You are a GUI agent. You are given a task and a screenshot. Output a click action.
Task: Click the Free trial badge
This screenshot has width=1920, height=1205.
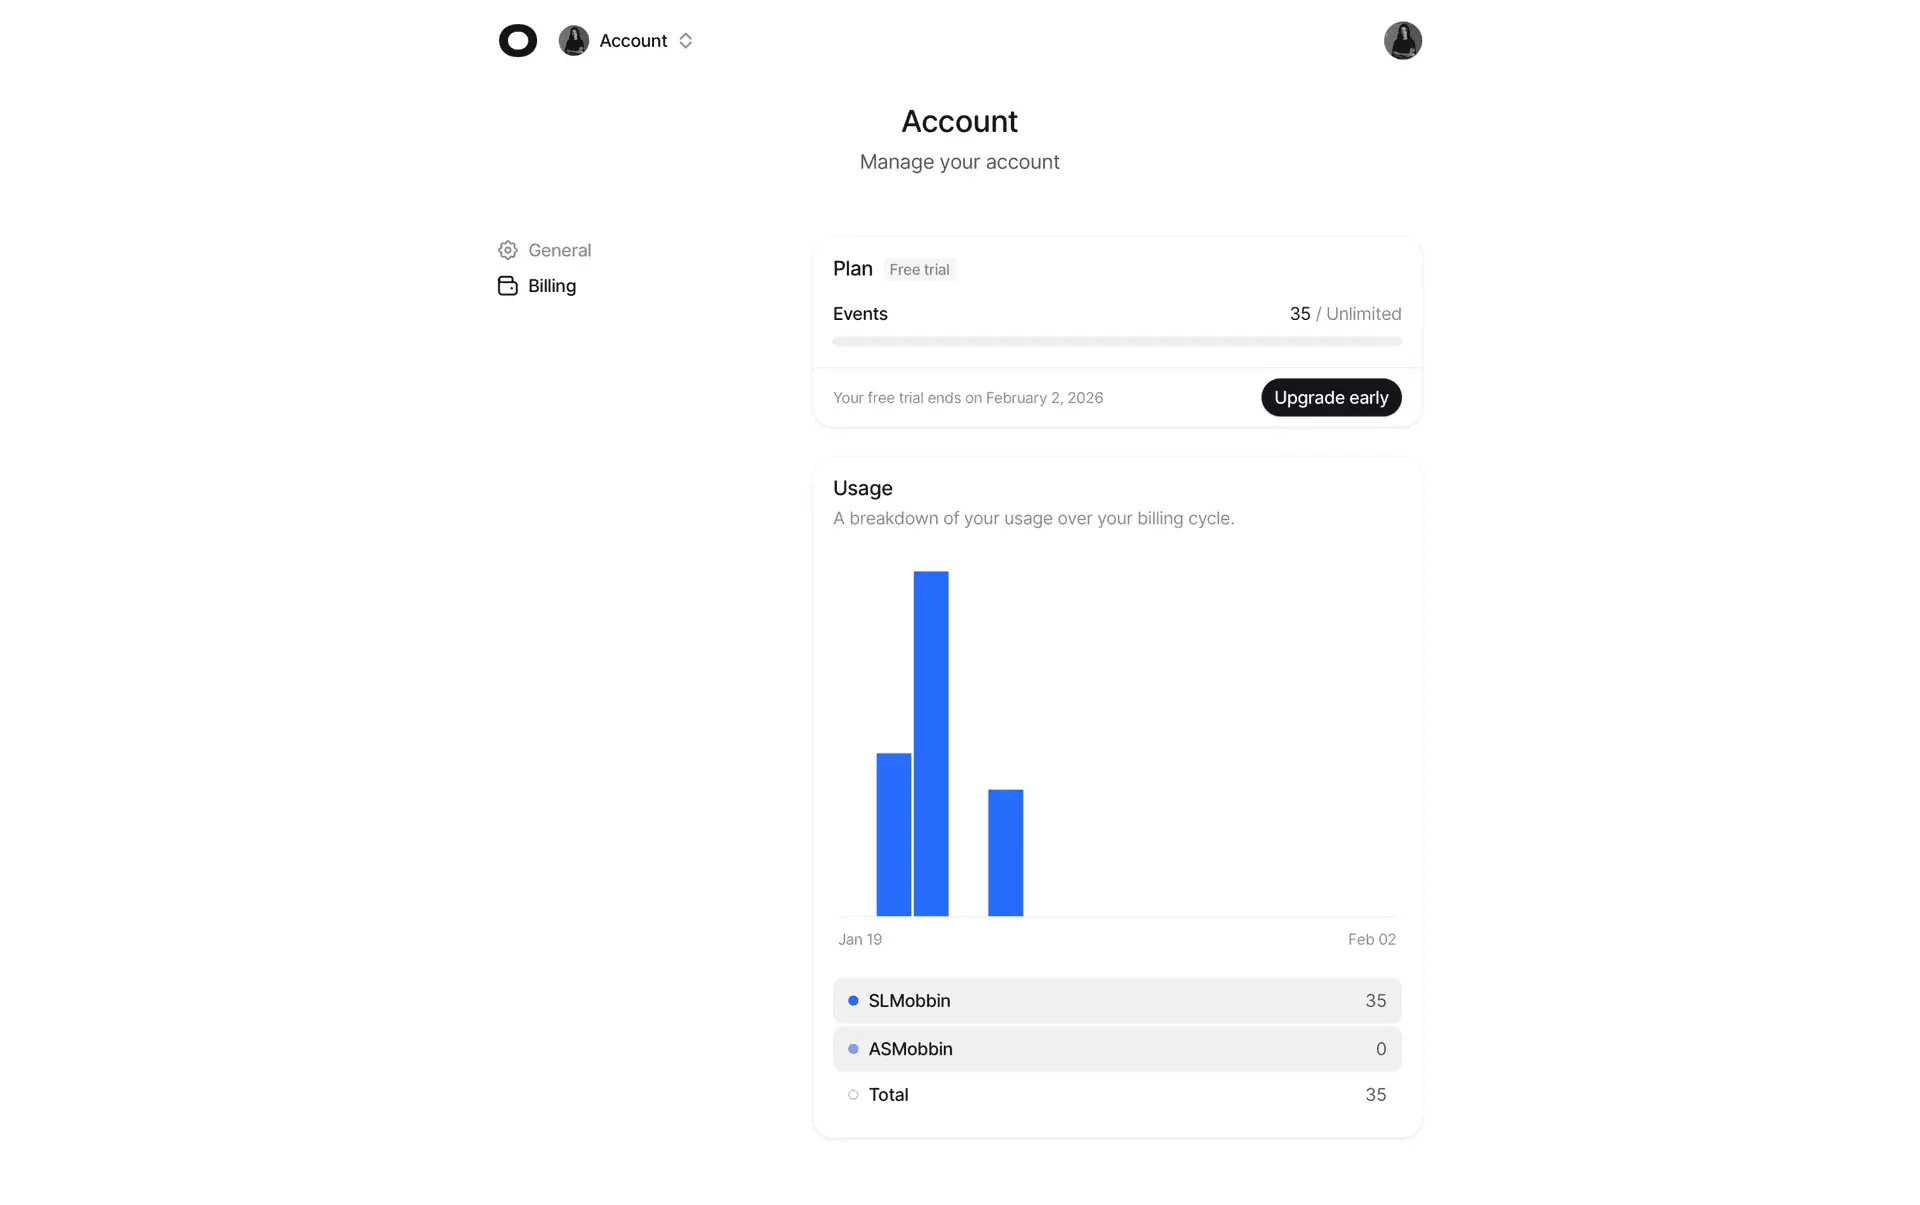pos(919,270)
